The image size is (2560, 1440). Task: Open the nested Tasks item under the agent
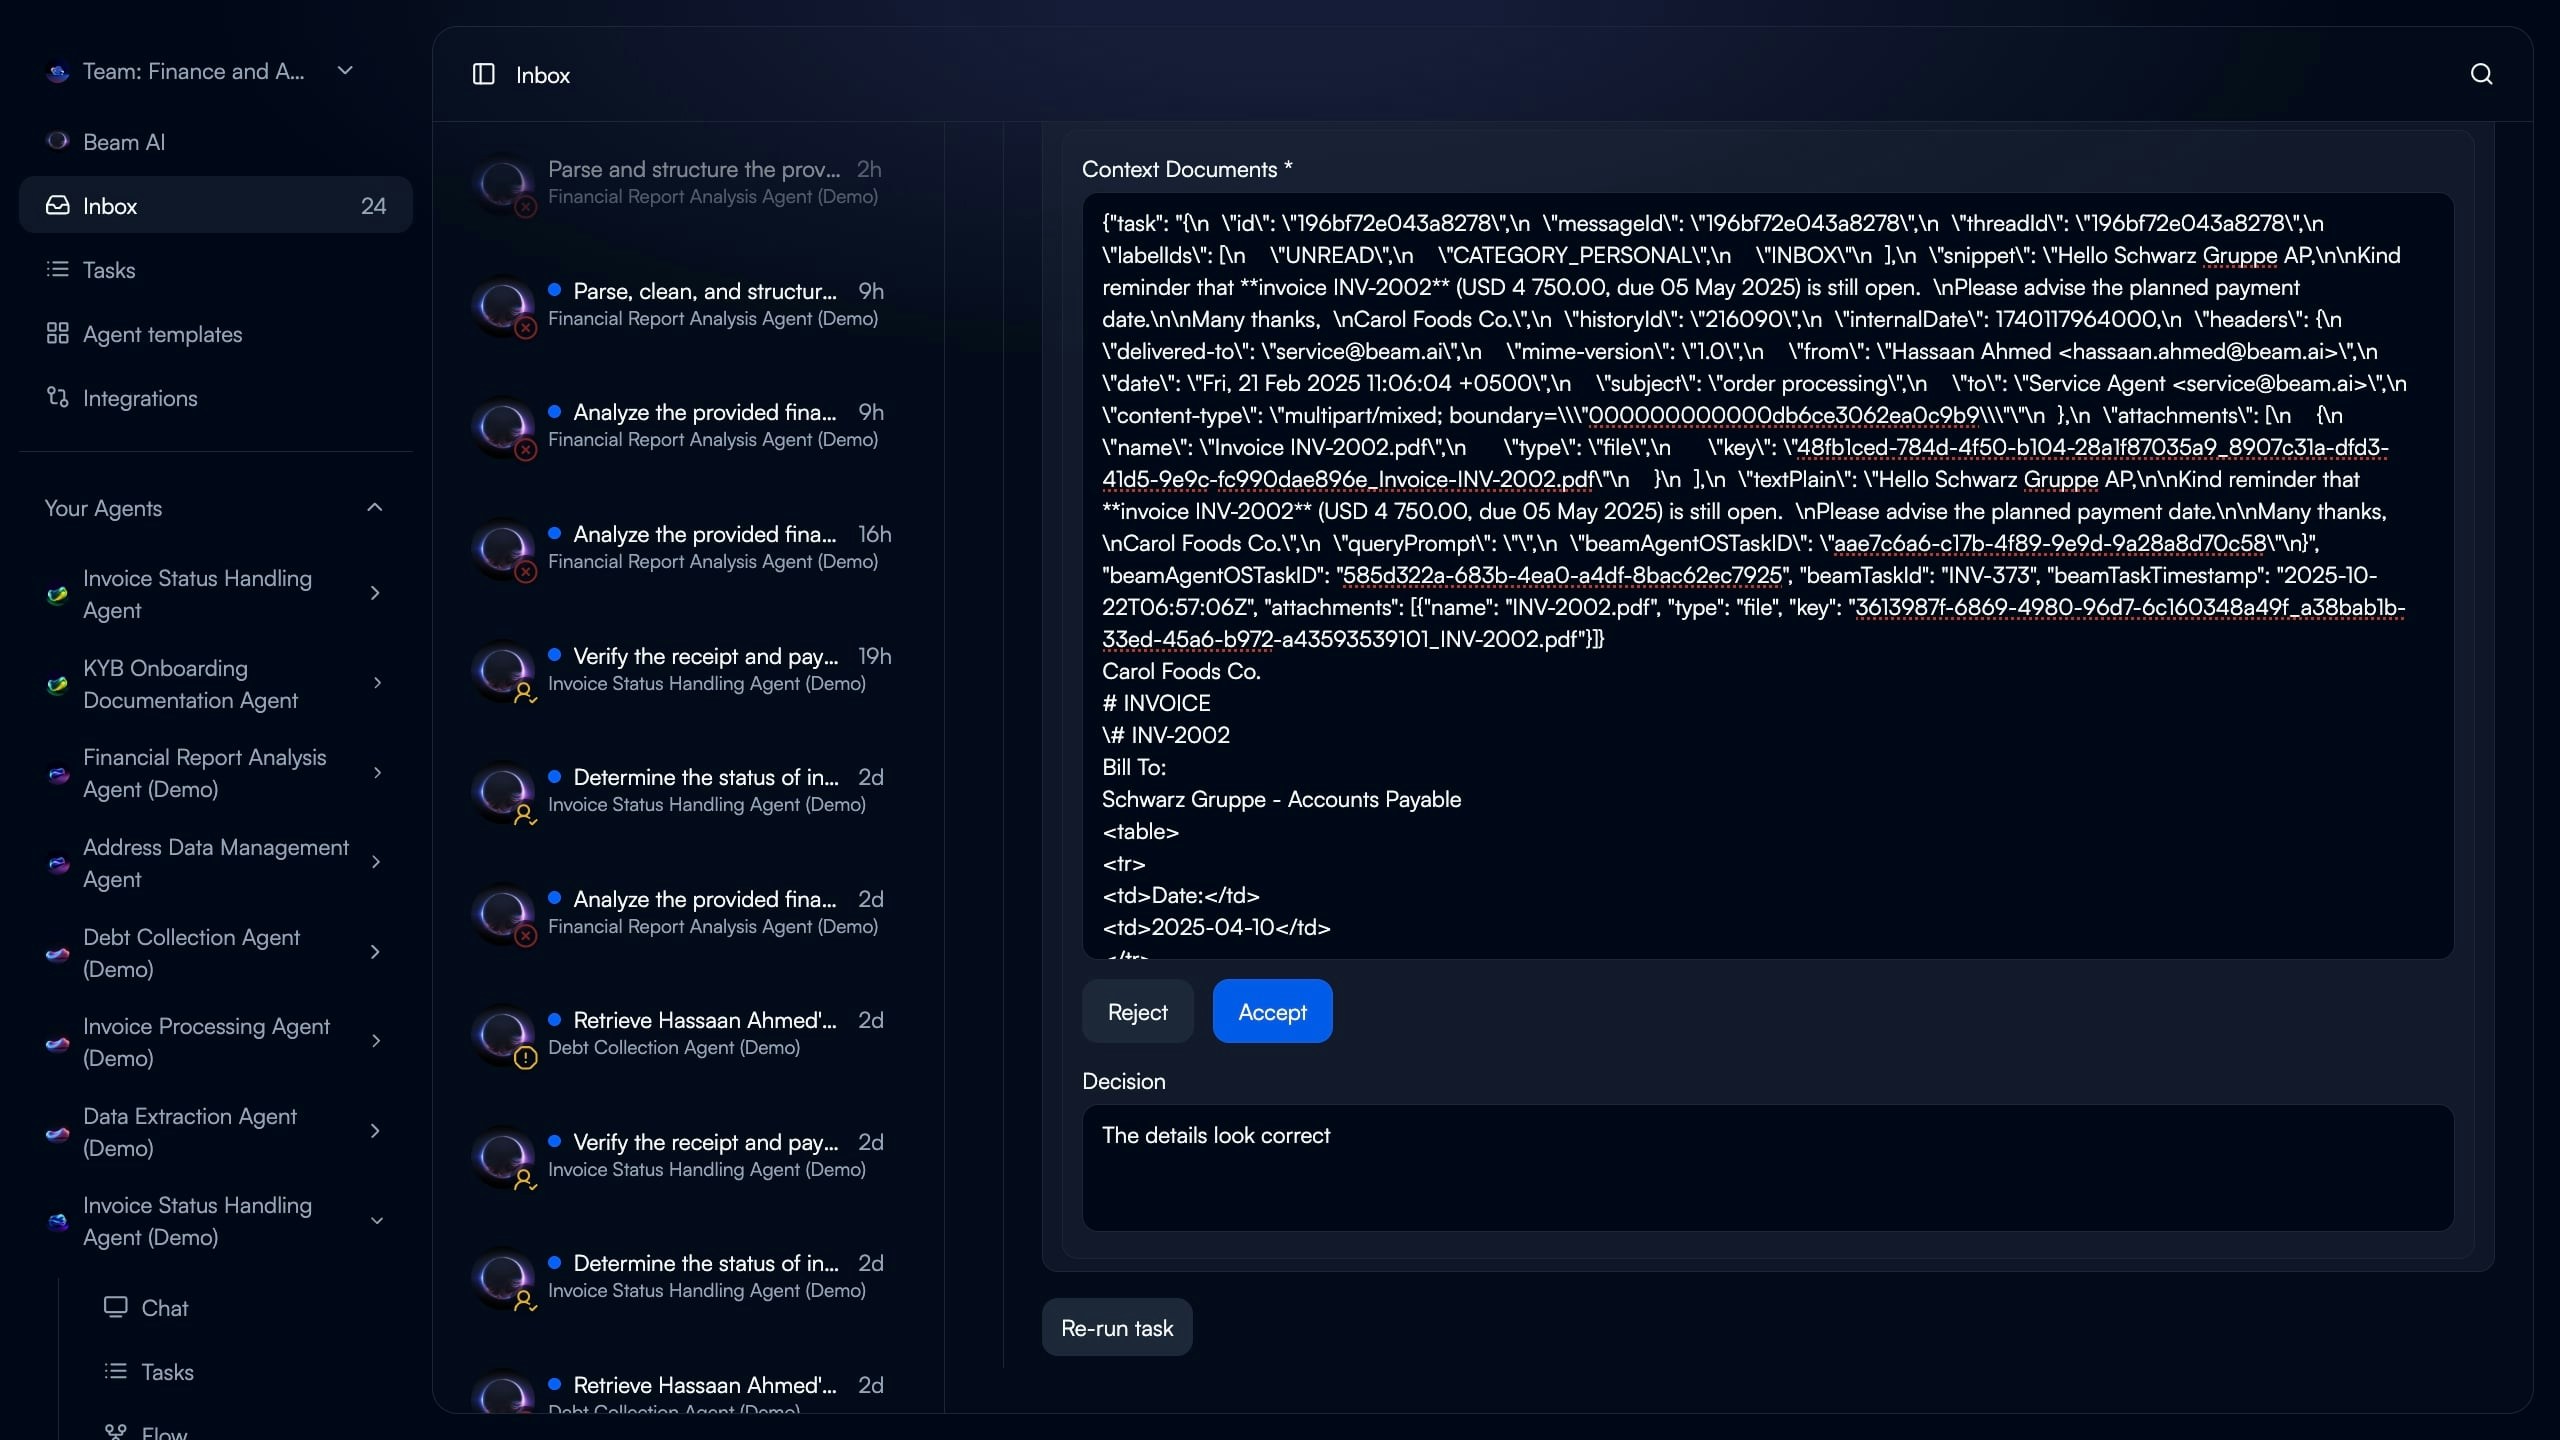point(167,1372)
